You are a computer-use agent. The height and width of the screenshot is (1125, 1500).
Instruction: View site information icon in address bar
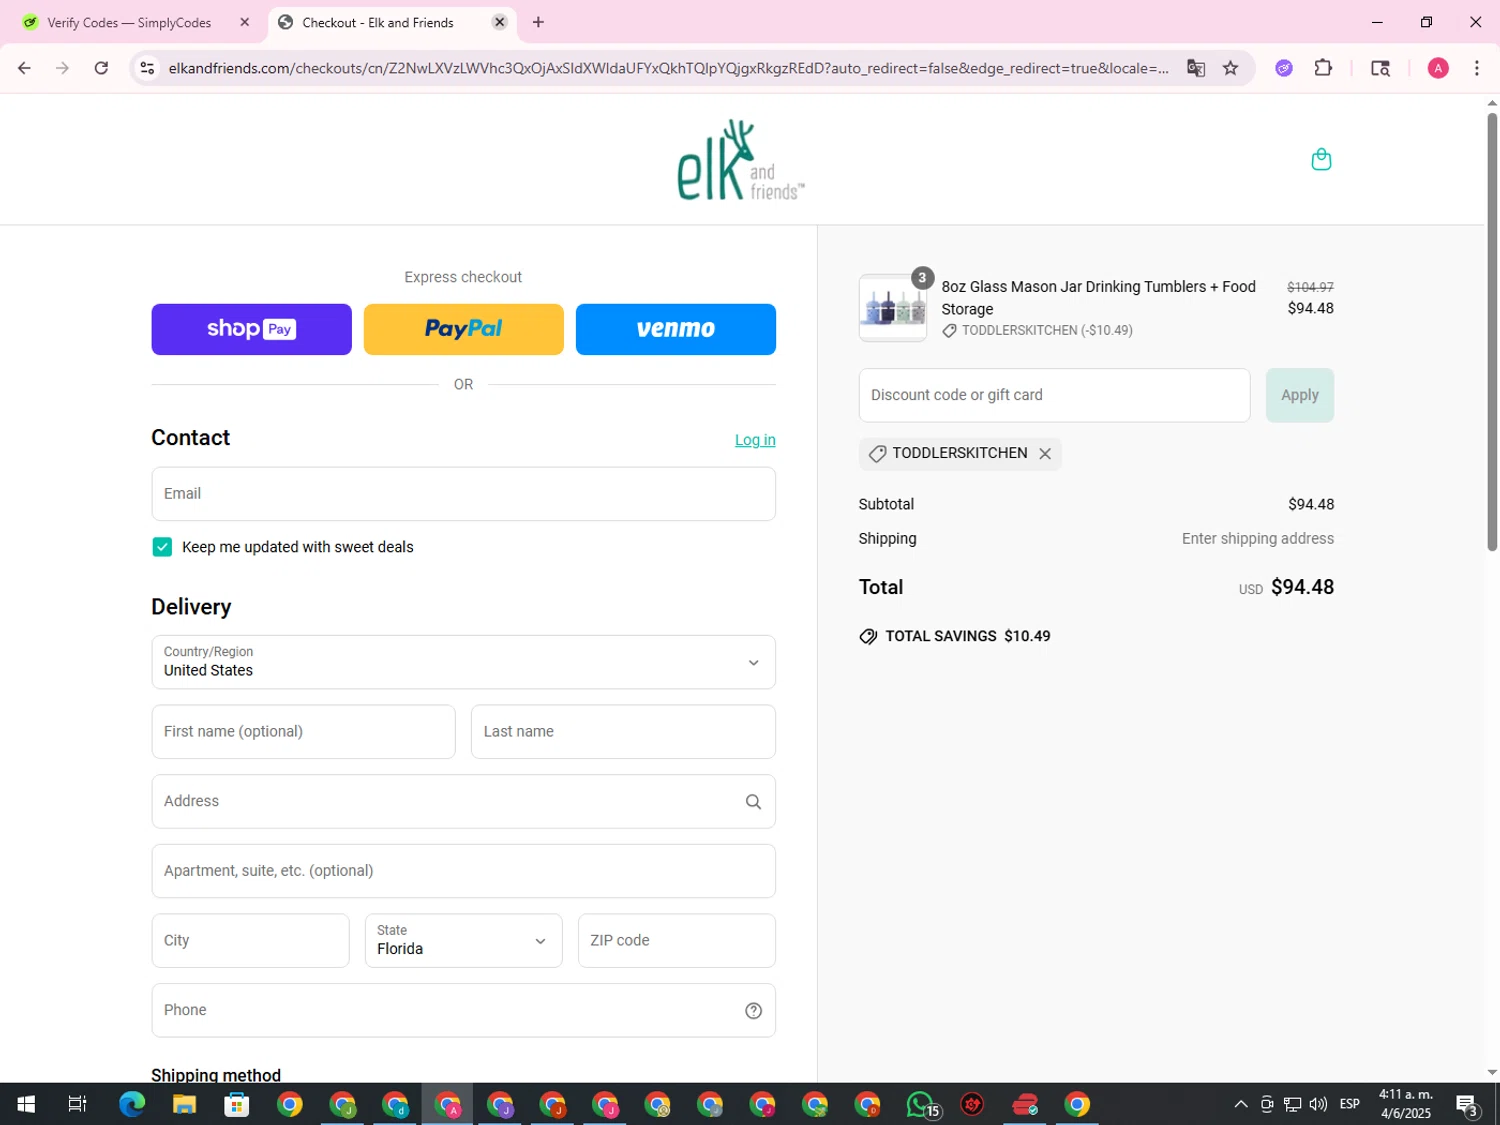click(147, 68)
